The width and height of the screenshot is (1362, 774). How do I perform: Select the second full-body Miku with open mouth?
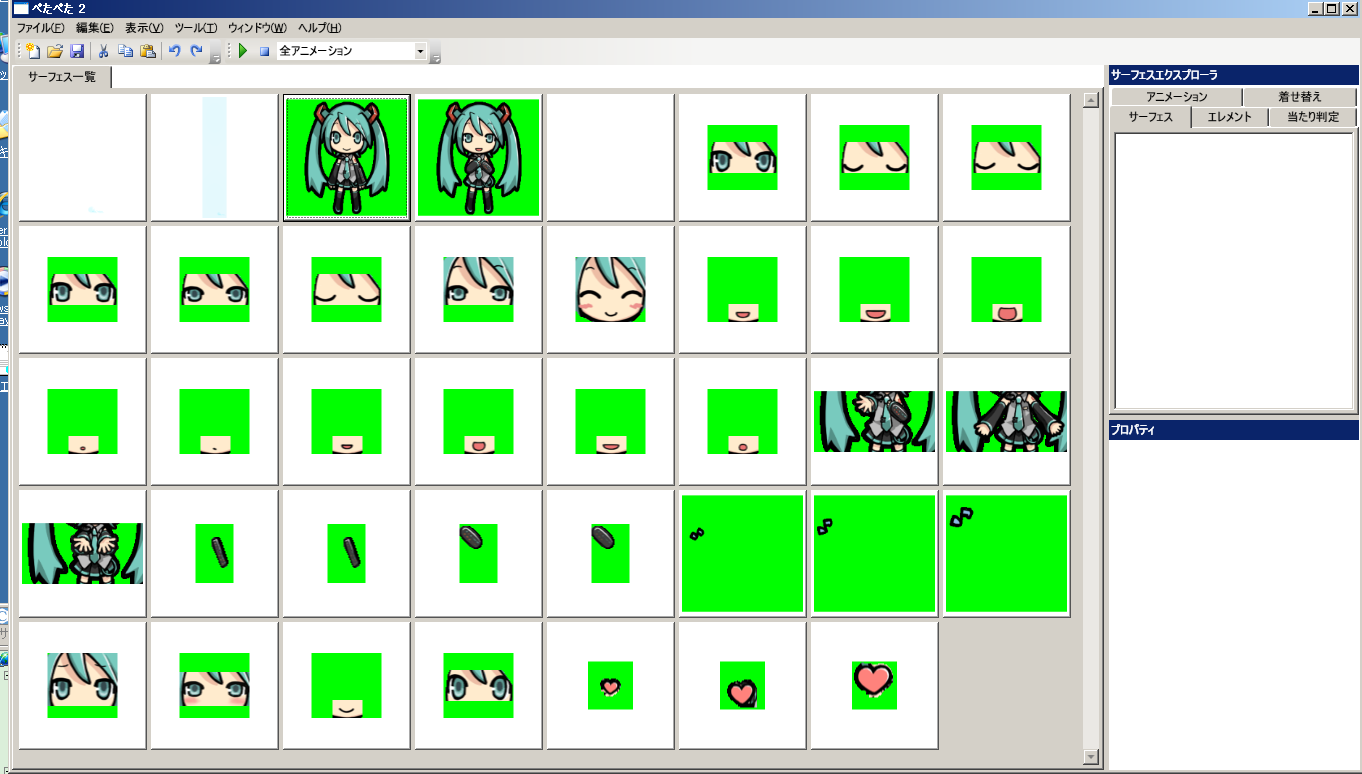click(478, 157)
